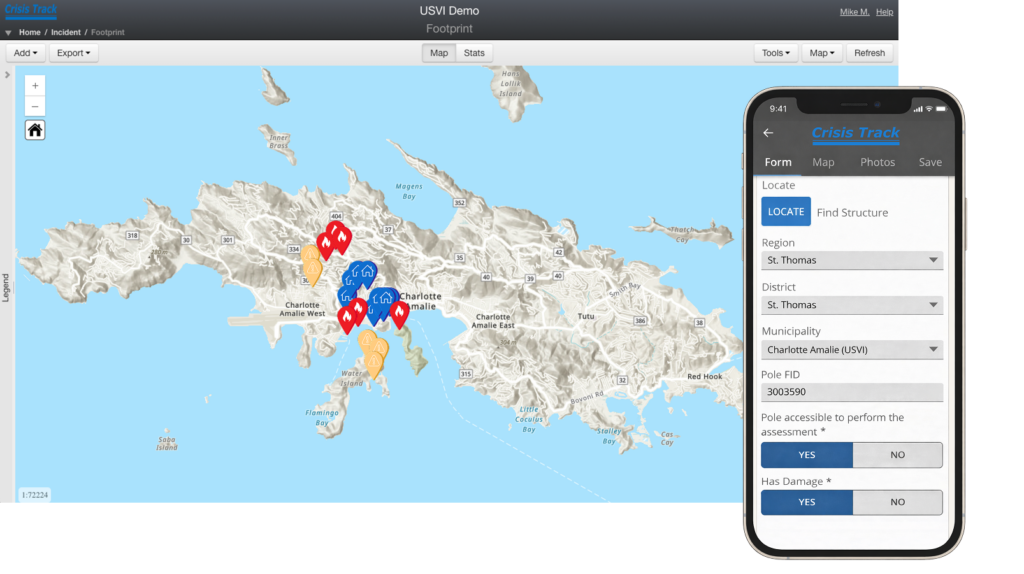Click the blue LOCATE button

pos(786,212)
